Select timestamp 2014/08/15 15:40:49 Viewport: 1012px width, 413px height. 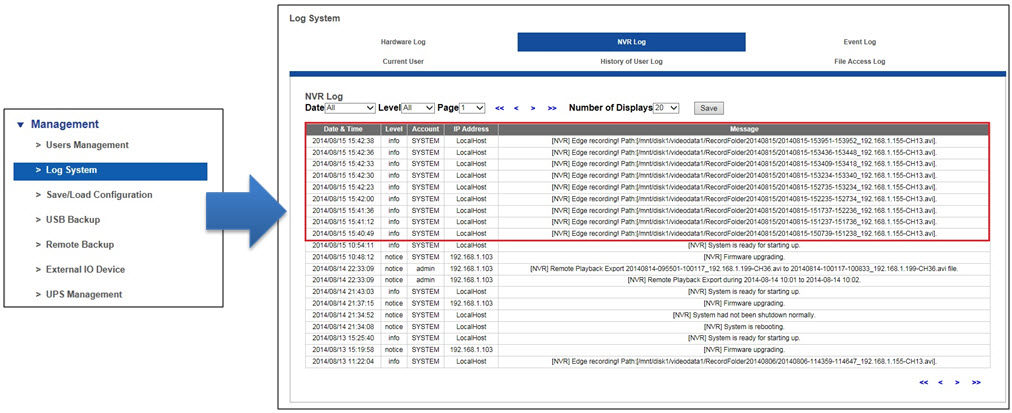[343, 234]
